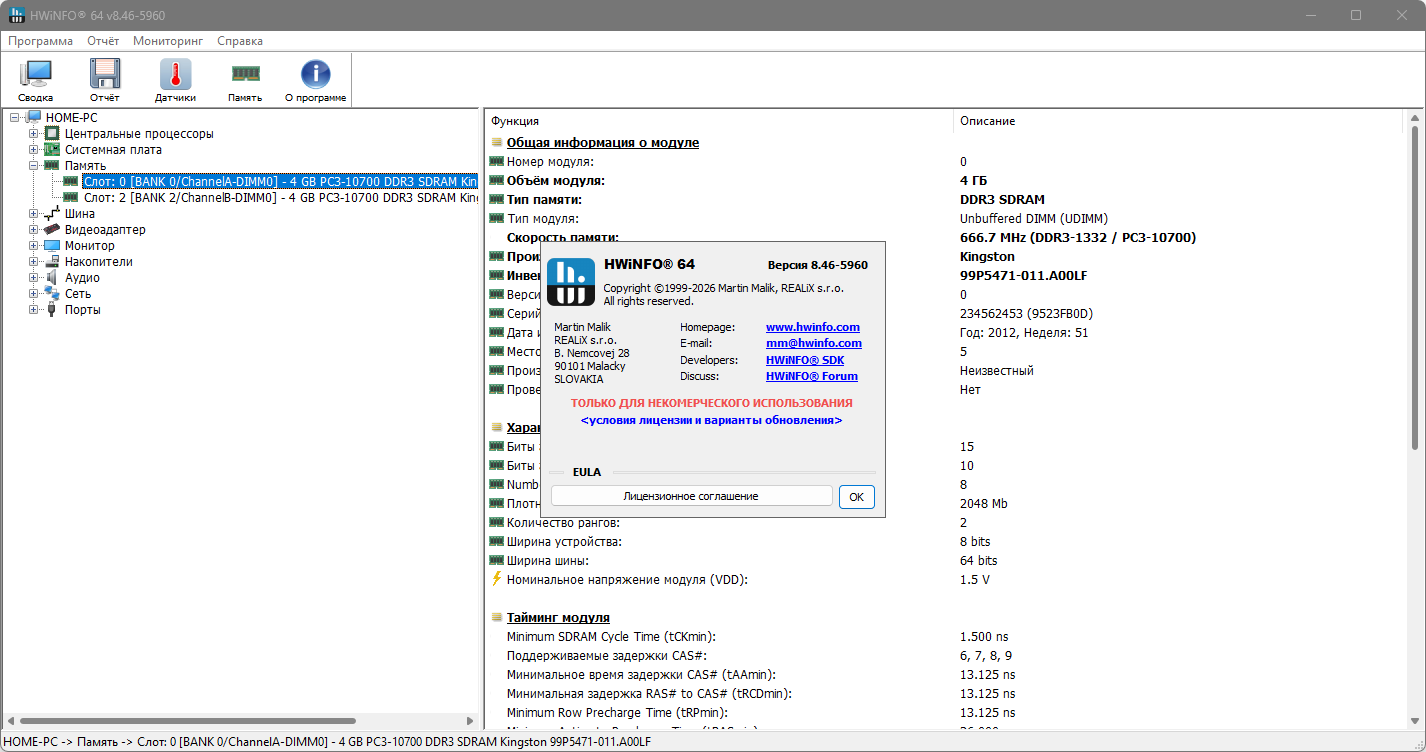Open the Программа menu
This screenshot has height=752, width=1426.
(41, 41)
